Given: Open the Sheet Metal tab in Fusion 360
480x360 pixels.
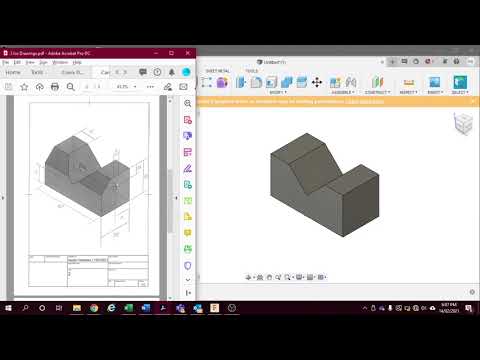Looking at the screenshot, I should (x=218, y=71).
